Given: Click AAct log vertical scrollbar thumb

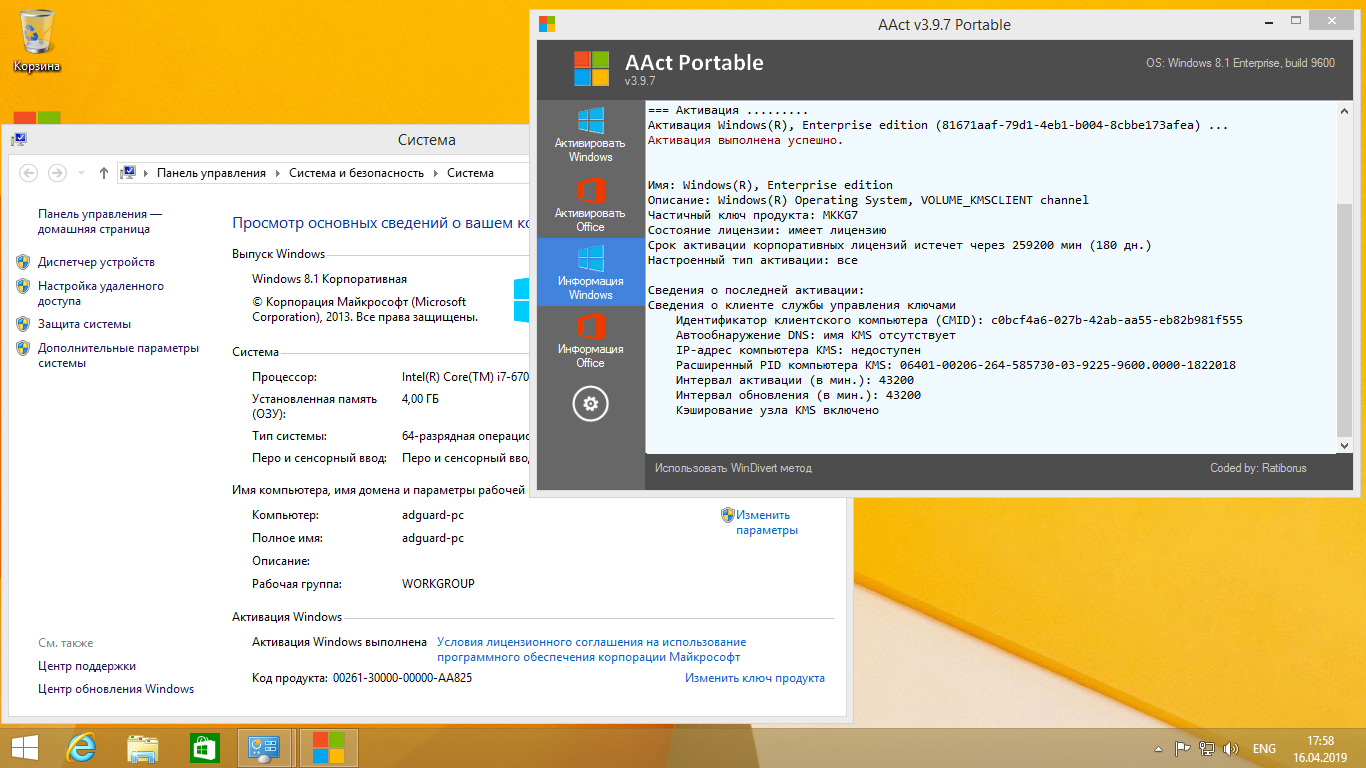Looking at the screenshot, I should tap(1344, 318).
